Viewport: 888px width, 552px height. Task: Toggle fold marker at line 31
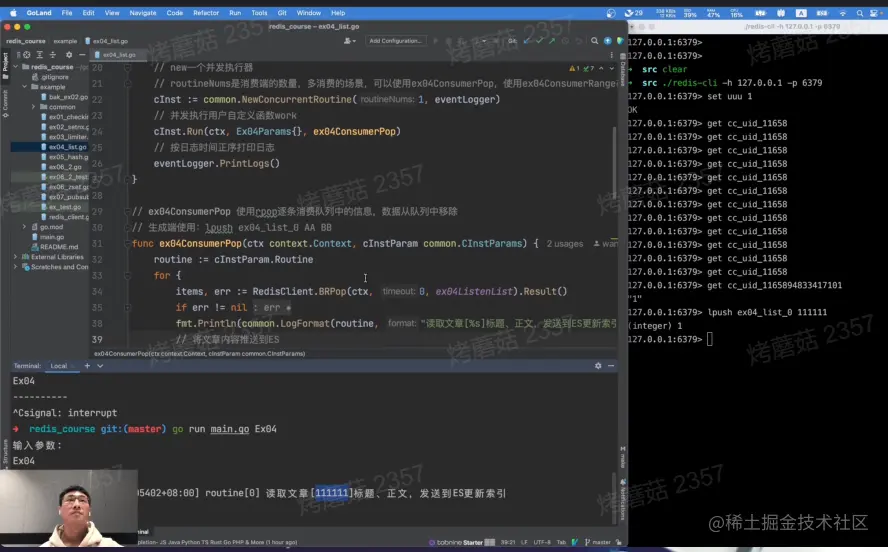127,243
